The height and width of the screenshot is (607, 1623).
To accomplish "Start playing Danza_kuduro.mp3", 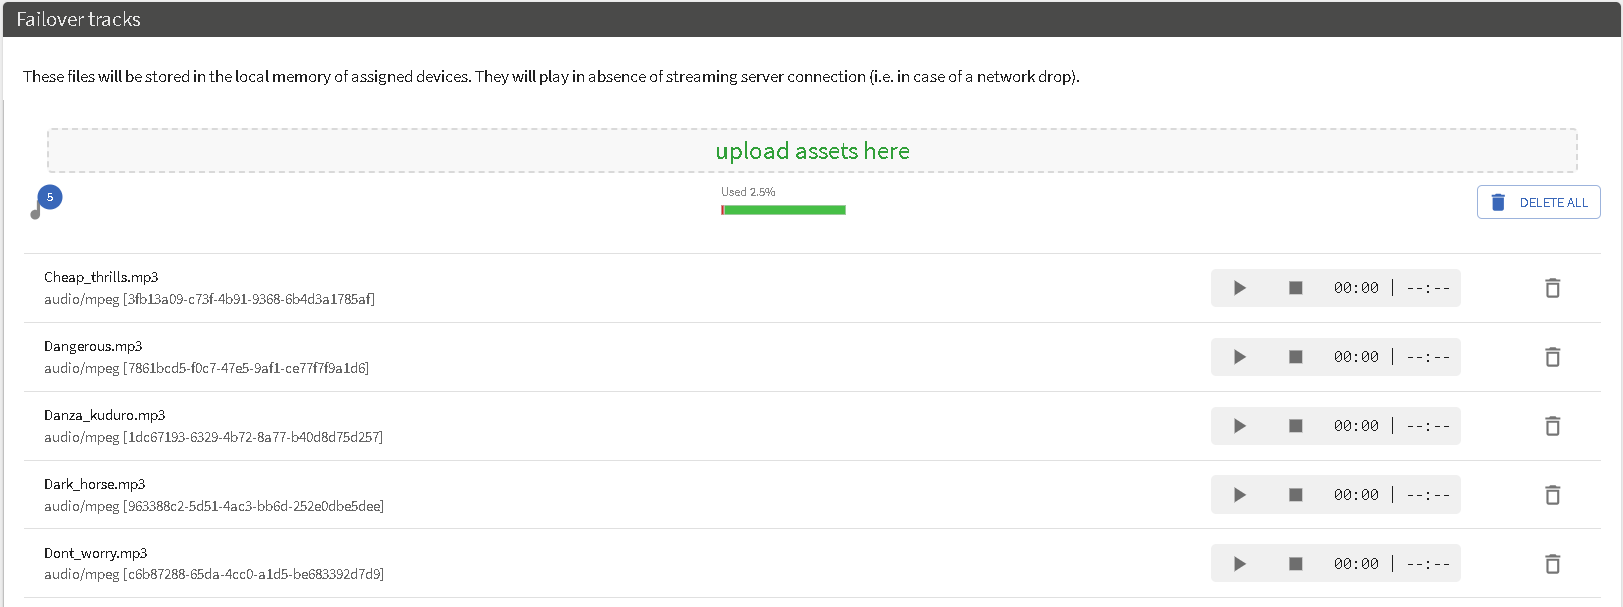I will tap(1240, 426).
